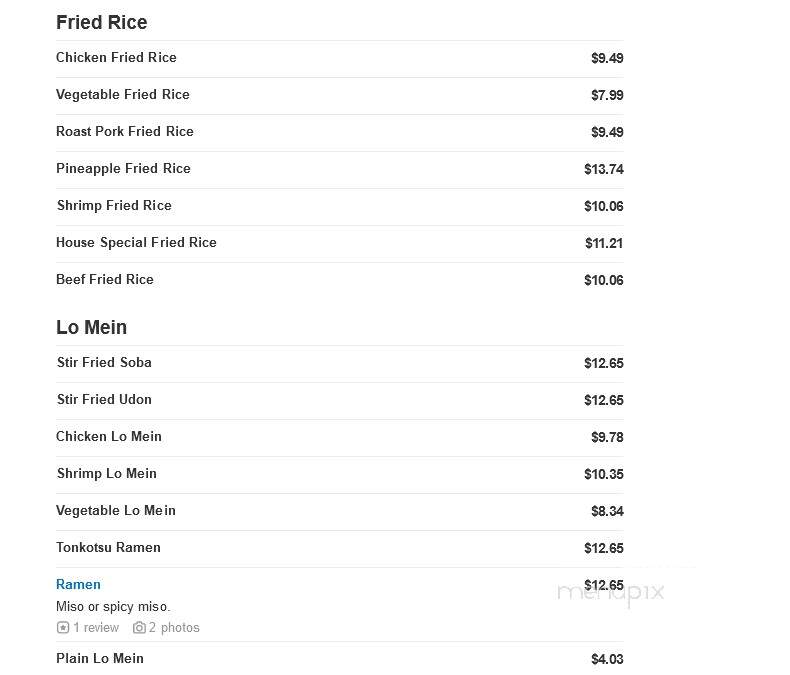Click the review star icon under Ramen
This screenshot has width=790, height=675.
tap(63, 628)
